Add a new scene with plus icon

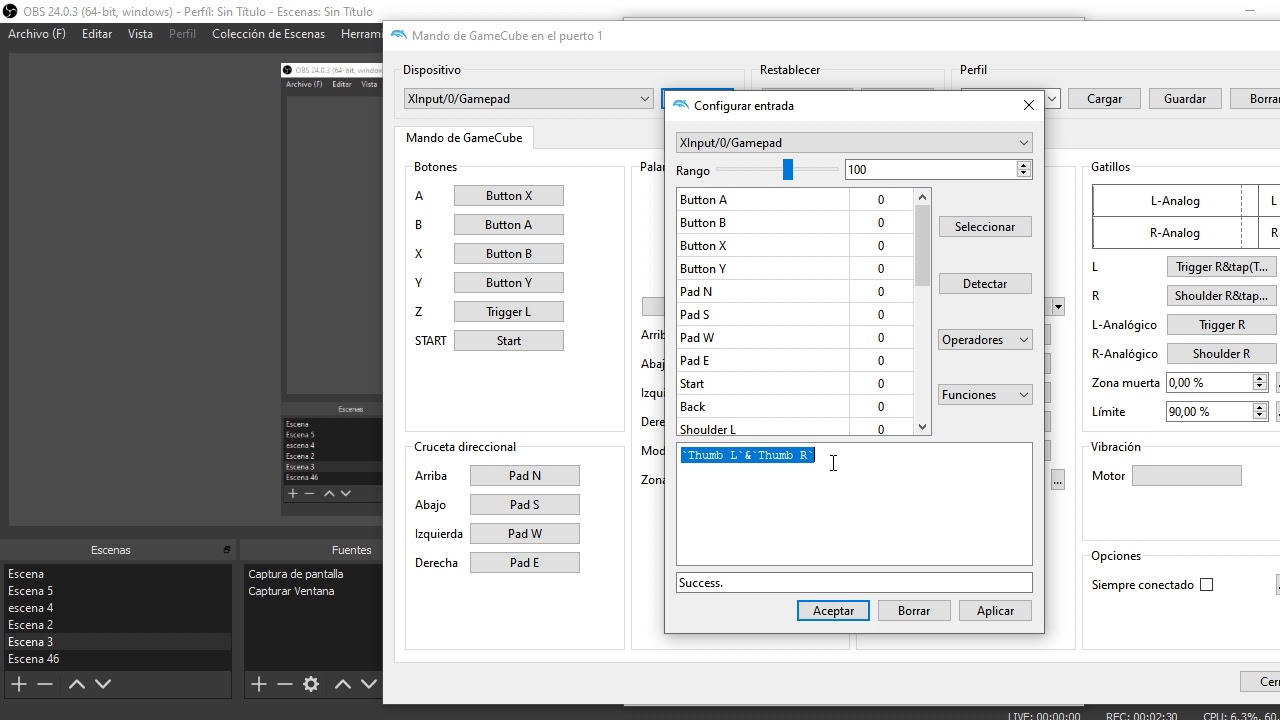point(18,684)
